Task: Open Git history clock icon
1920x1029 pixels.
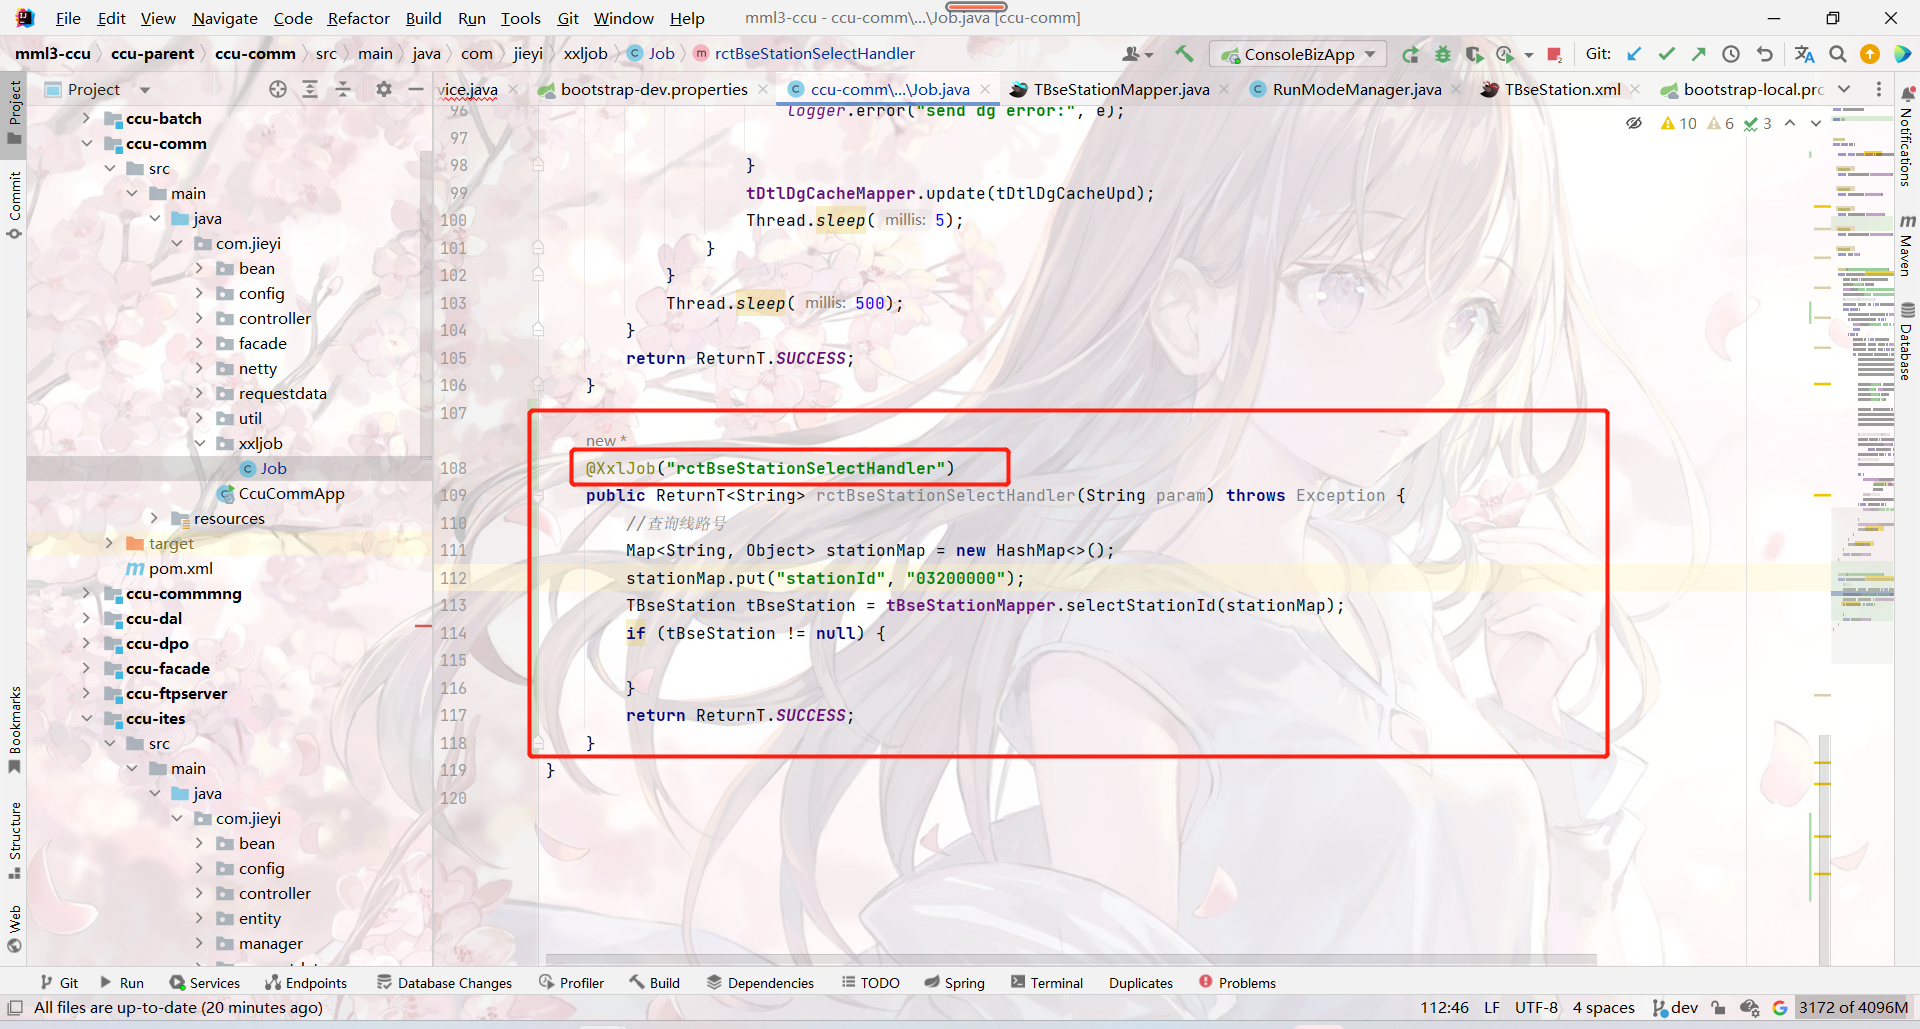Action: pos(1731,54)
